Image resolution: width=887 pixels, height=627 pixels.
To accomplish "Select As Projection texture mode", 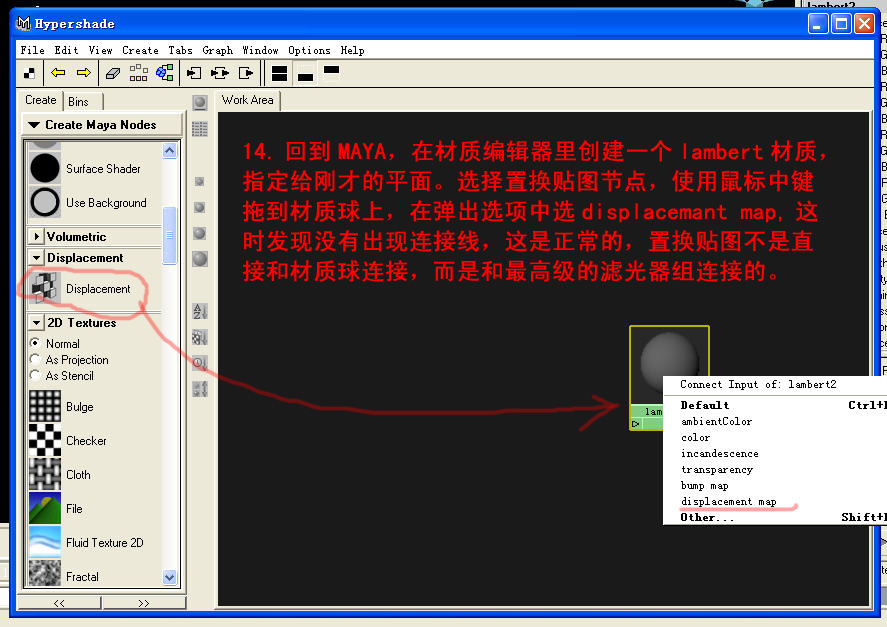I will point(35,359).
